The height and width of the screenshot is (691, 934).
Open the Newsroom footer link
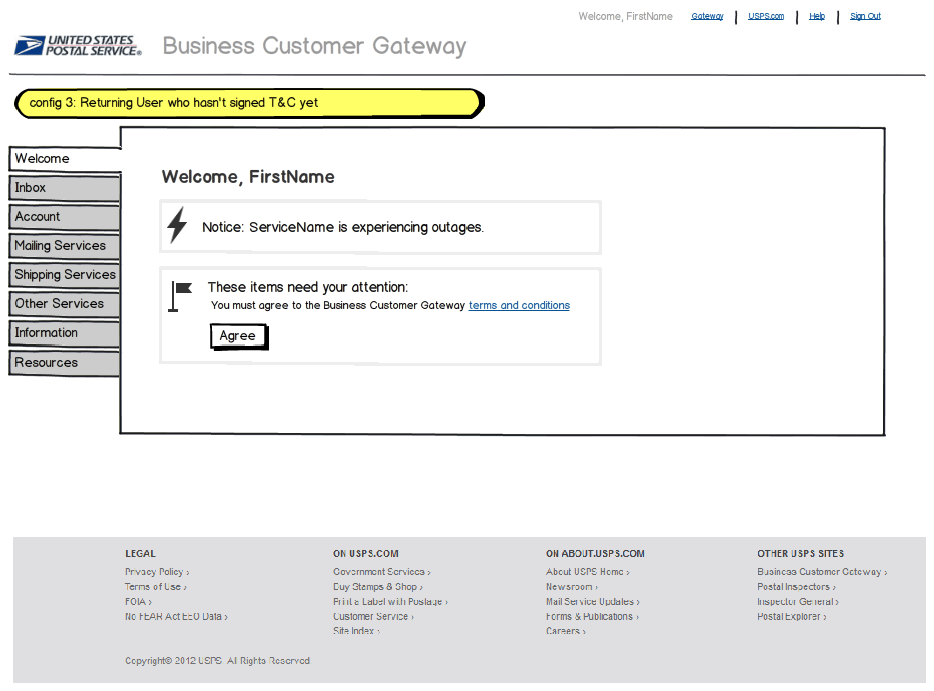tap(572, 587)
